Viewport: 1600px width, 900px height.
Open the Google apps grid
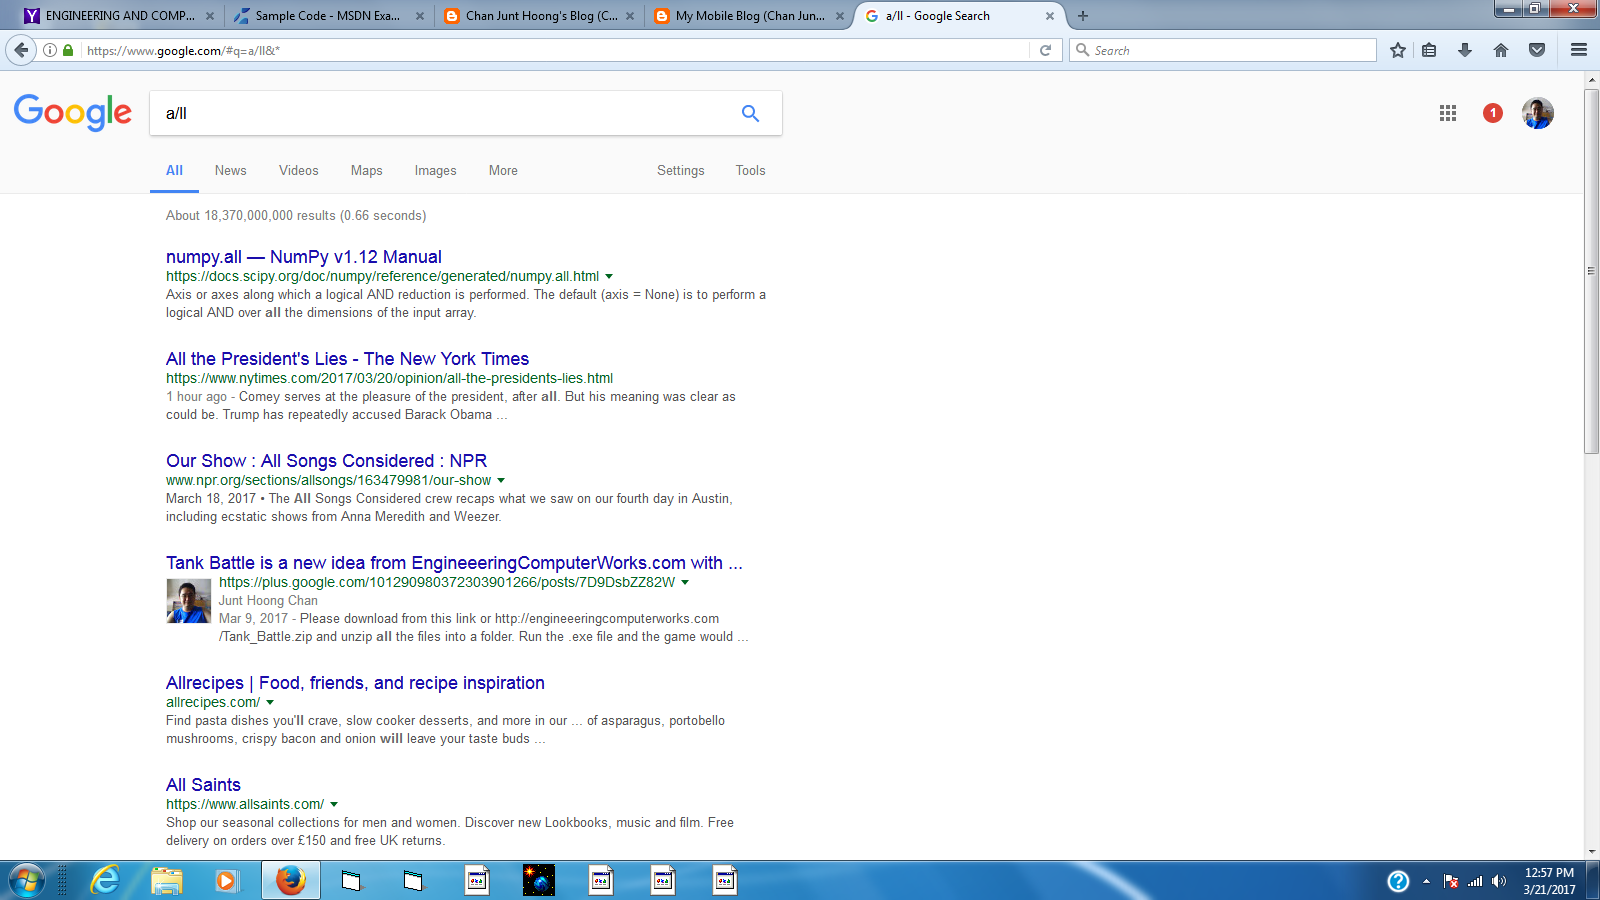tap(1448, 113)
